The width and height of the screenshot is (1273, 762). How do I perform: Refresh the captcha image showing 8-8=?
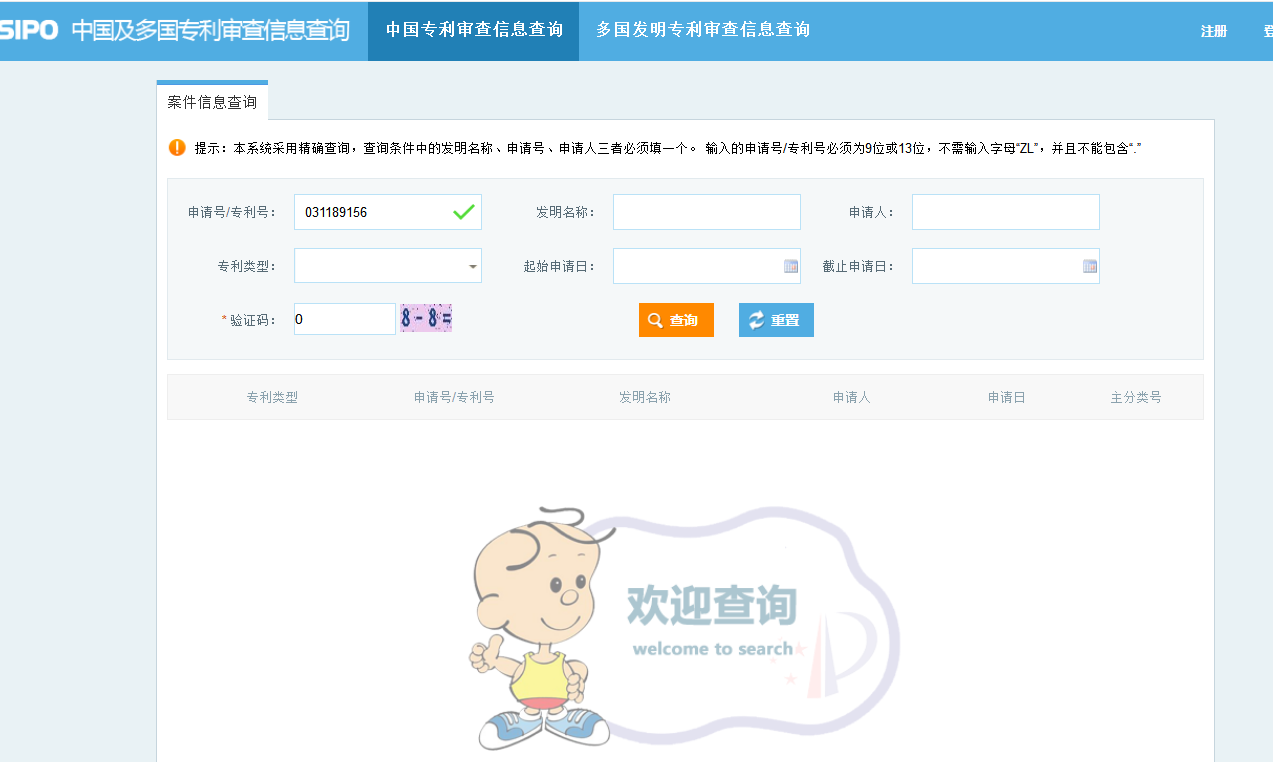426,319
